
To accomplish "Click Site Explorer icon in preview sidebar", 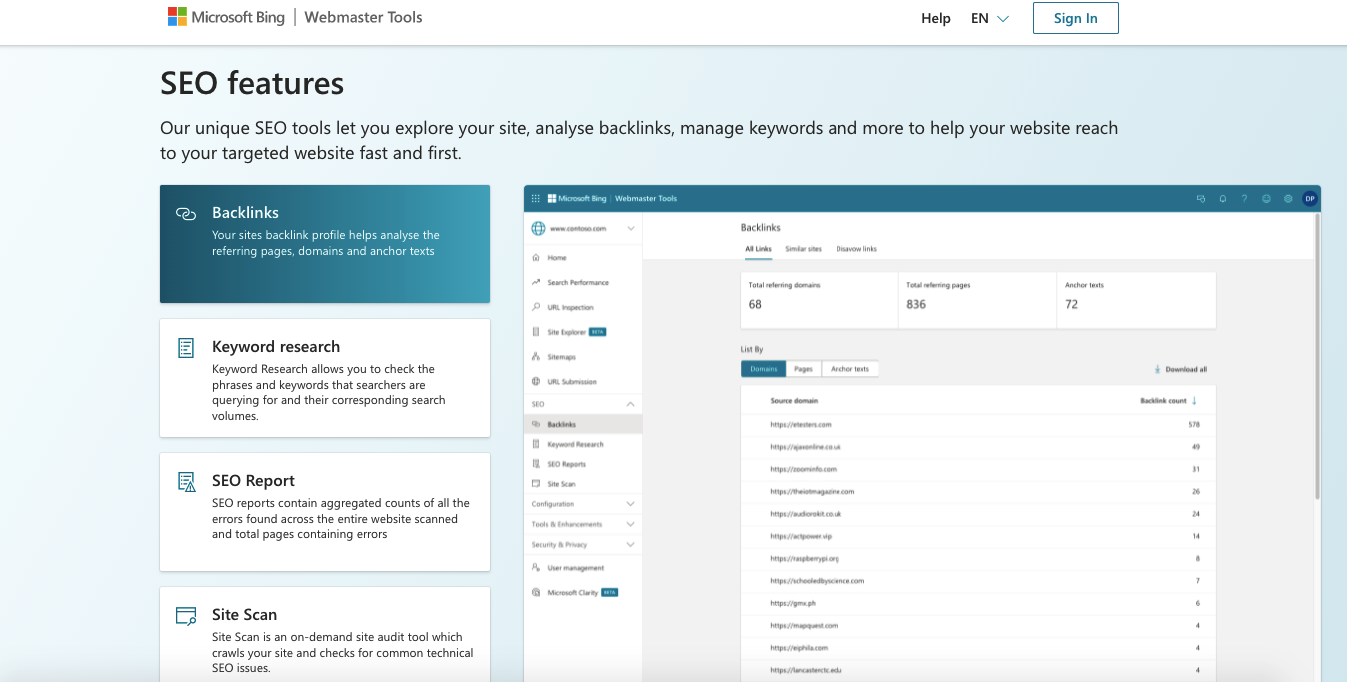I will 537,332.
